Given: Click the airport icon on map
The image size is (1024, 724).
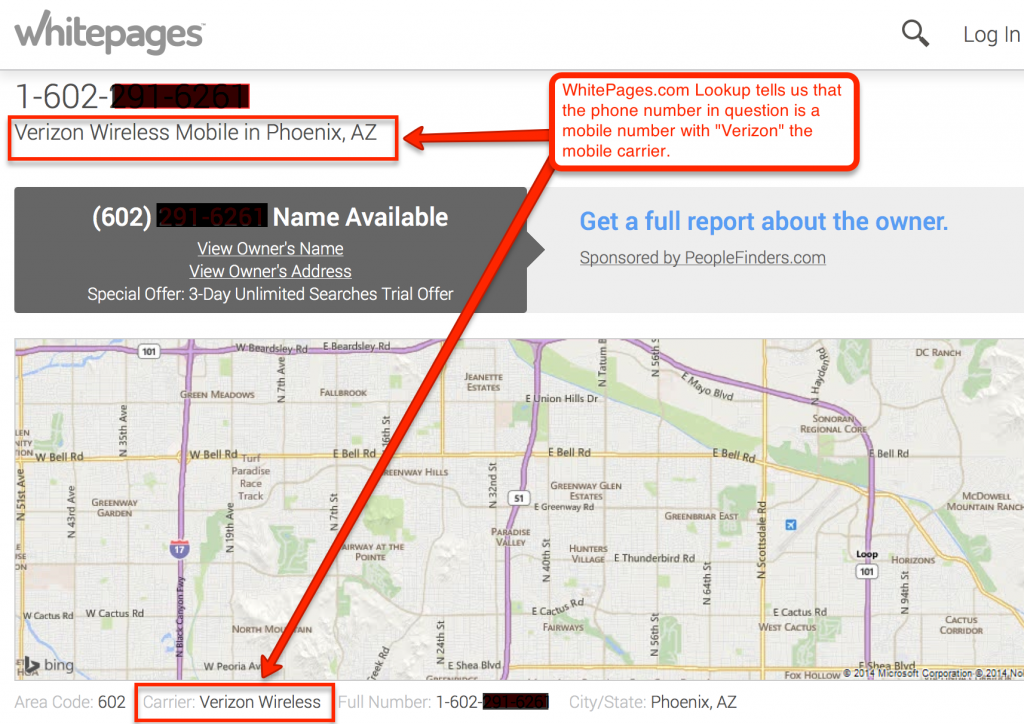Looking at the screenshot, I should [791, 524].
